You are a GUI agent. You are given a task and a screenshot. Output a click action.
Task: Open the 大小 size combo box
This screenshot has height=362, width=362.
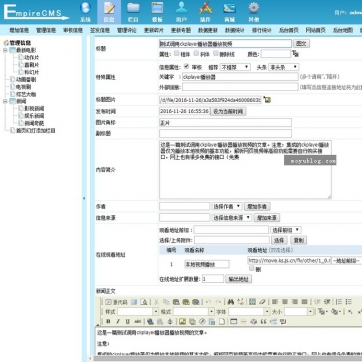(x=299, y=312)
